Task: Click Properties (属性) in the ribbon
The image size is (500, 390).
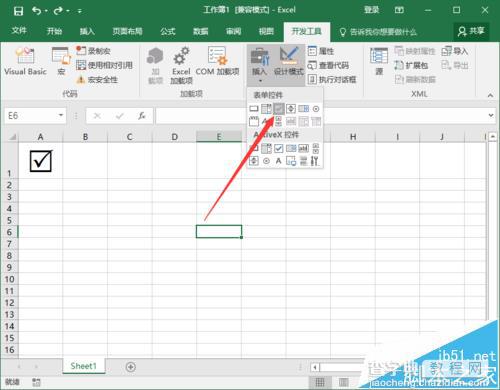Action: coord(321,51)
